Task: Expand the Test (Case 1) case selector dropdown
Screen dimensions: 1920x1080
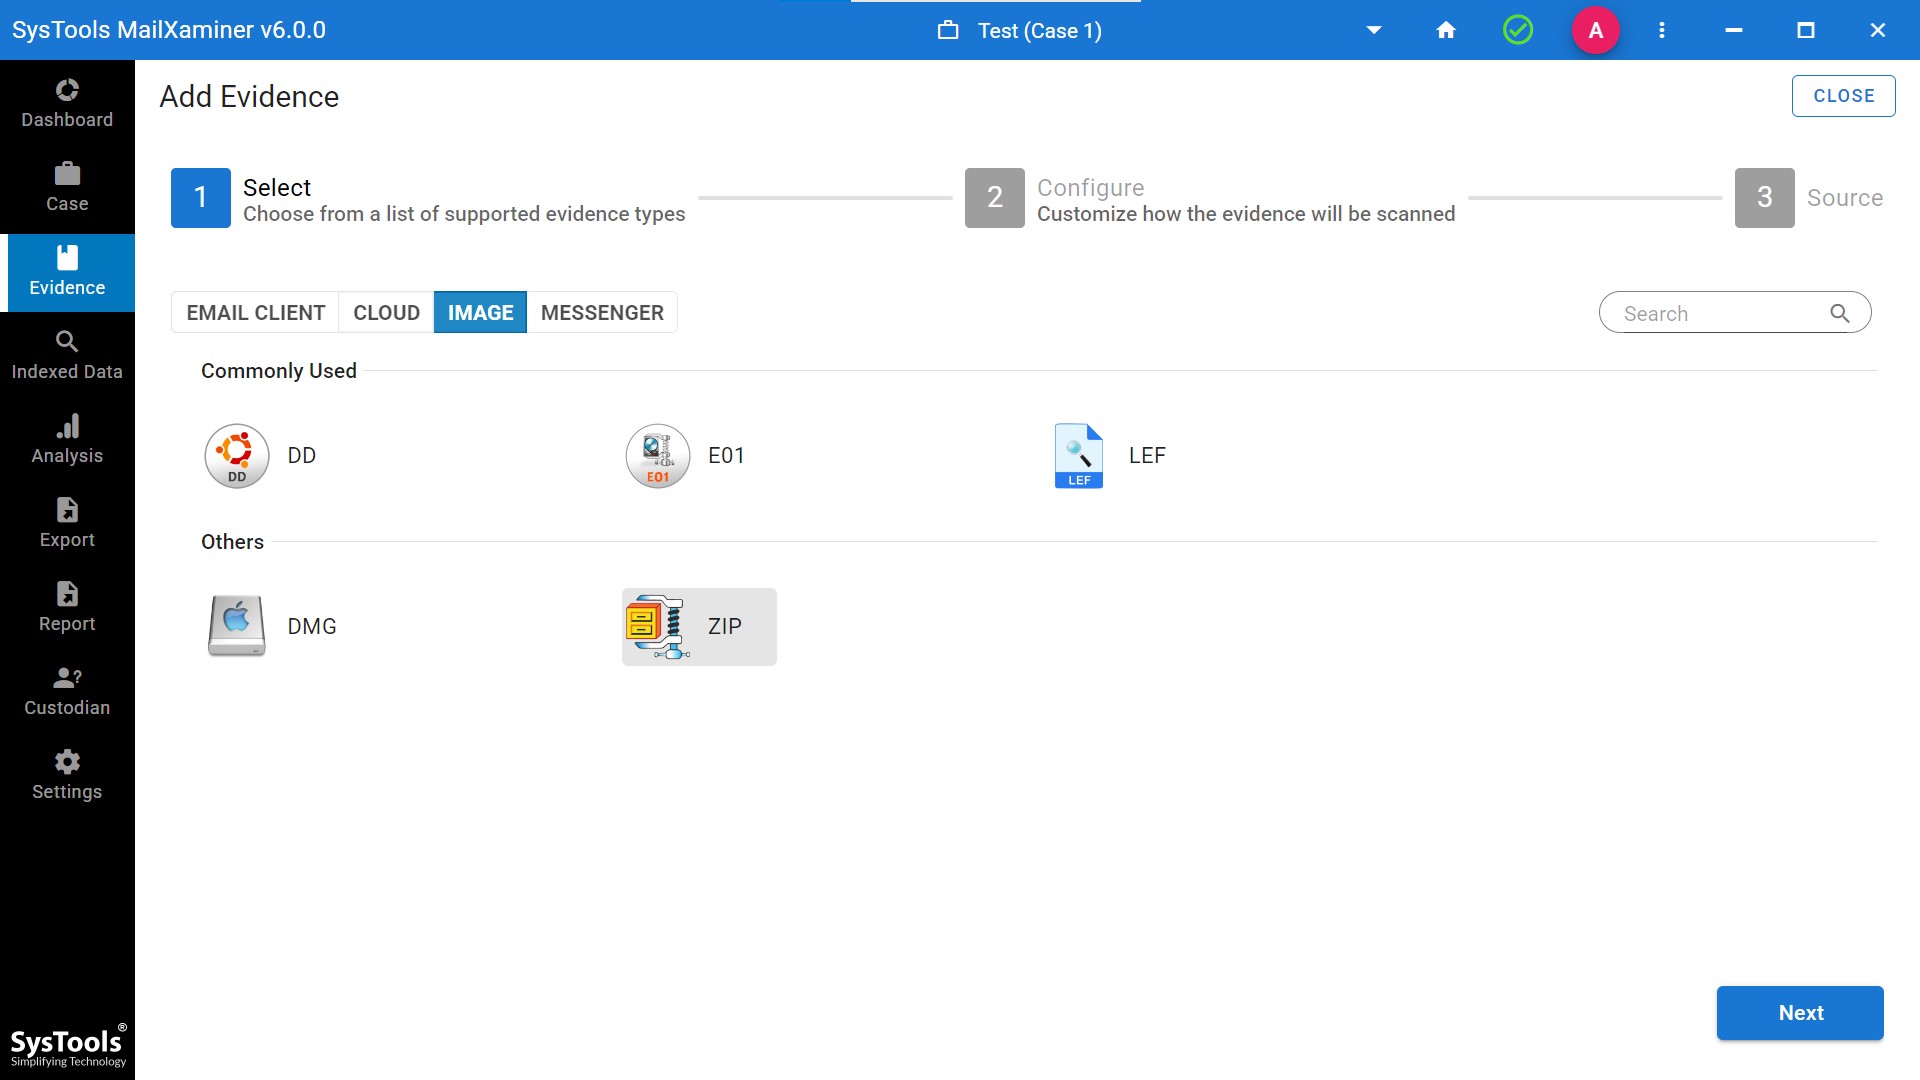Action: [1374, 30]
